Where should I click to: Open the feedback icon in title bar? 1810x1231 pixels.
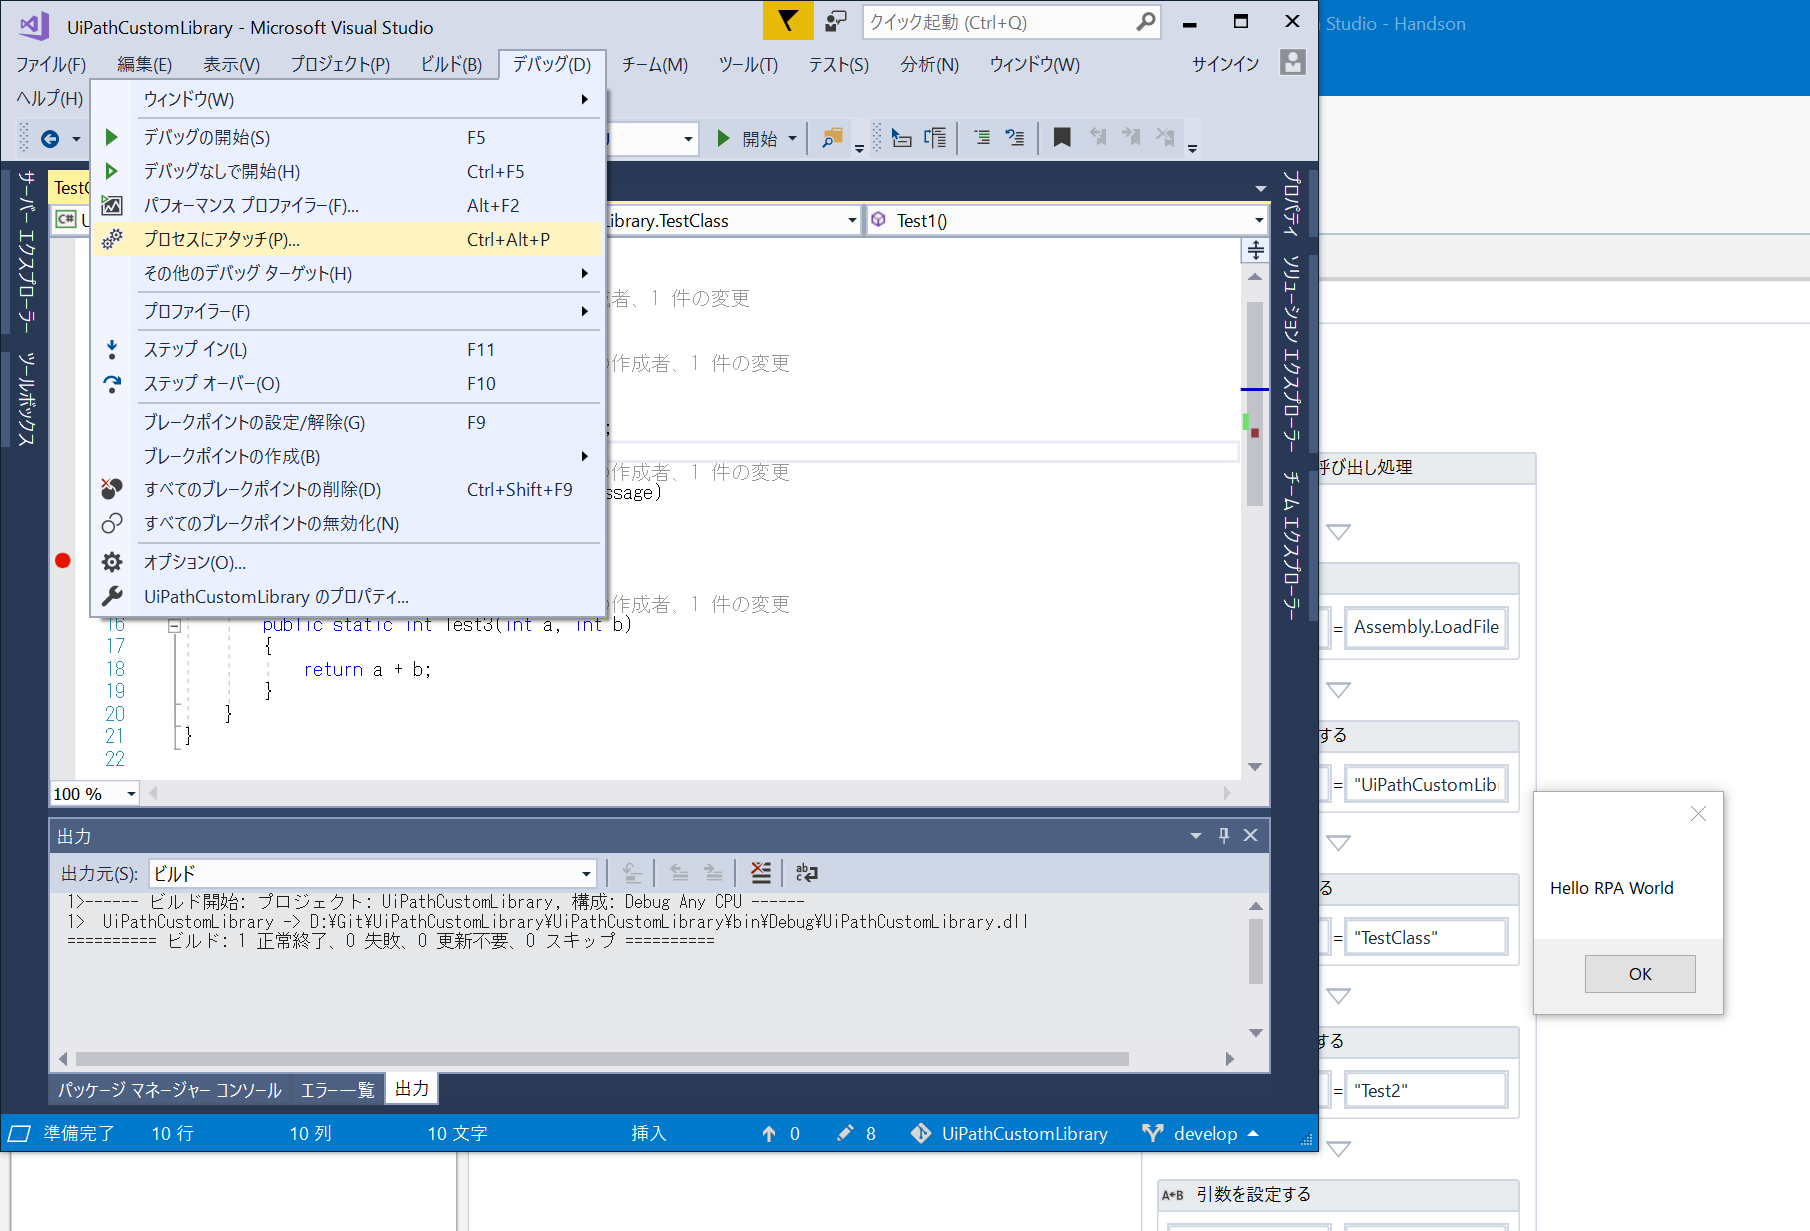pyautogui.click(x=836, y=21)
